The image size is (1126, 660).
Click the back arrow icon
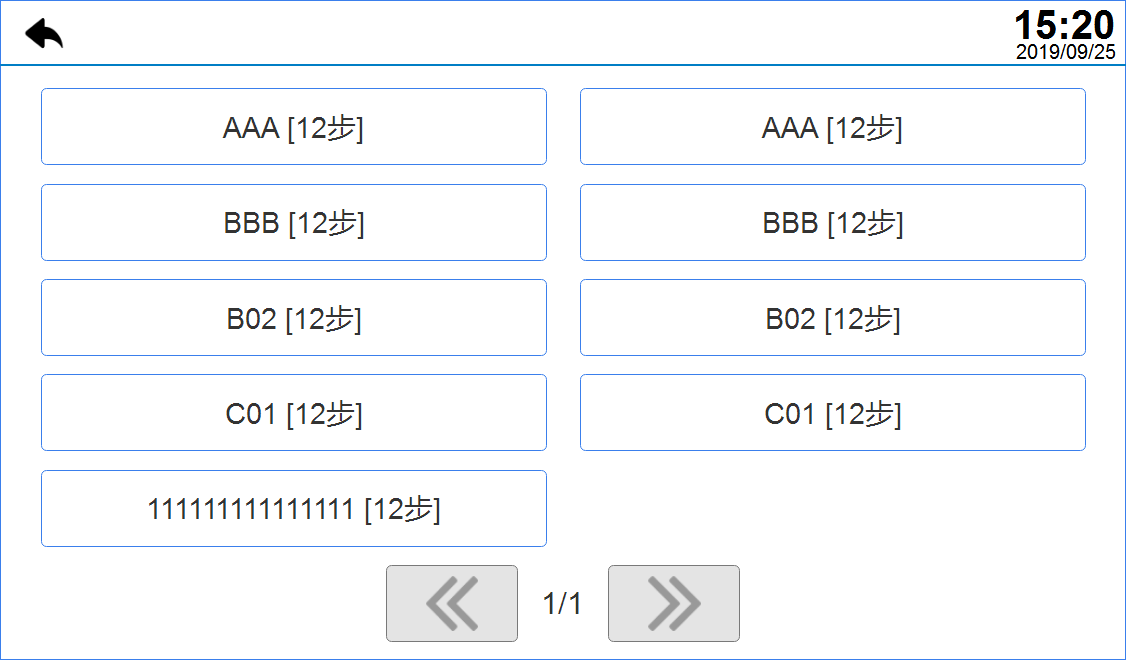click(44, 34)
